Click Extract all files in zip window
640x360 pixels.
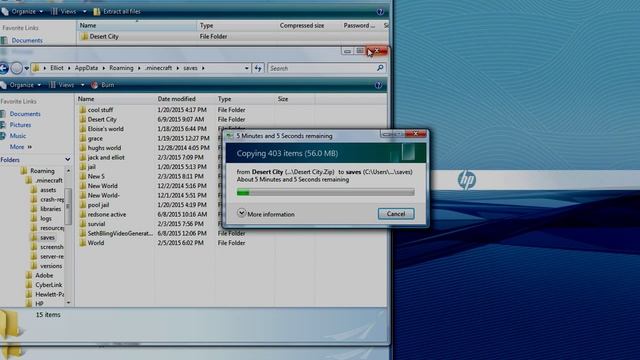tap(117, 11)
